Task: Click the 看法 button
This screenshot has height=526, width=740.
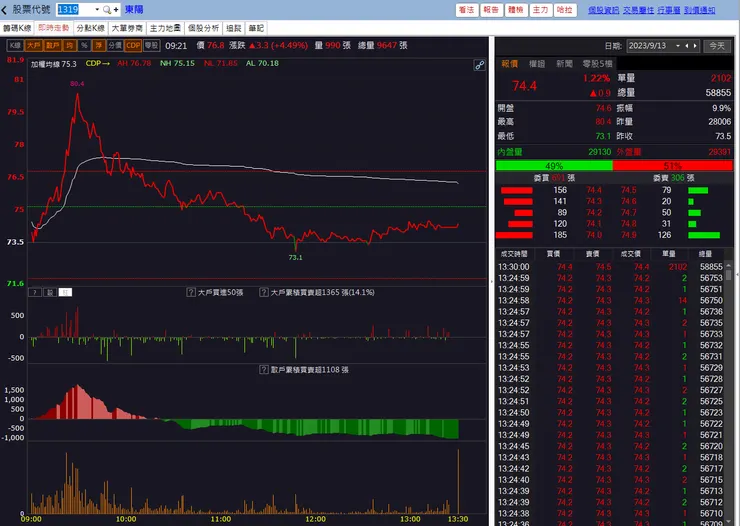Action: tap(467, 10)
